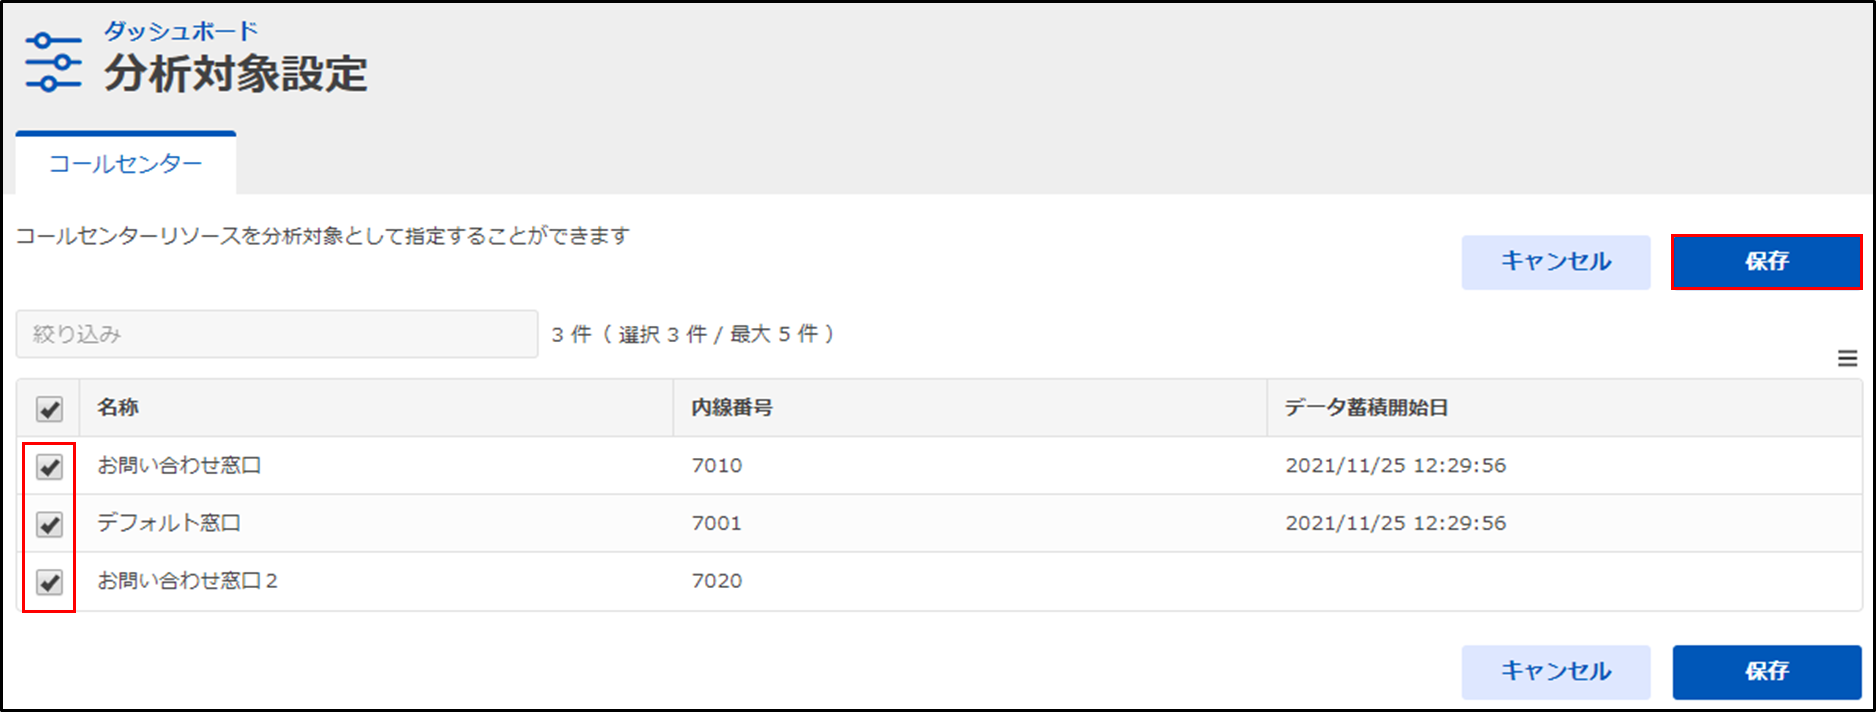Image resolution: width=1876 pixels, height=712 pixels.
Task: Focus the 絞り込み filter input field
Action: (x=277, y=334)
